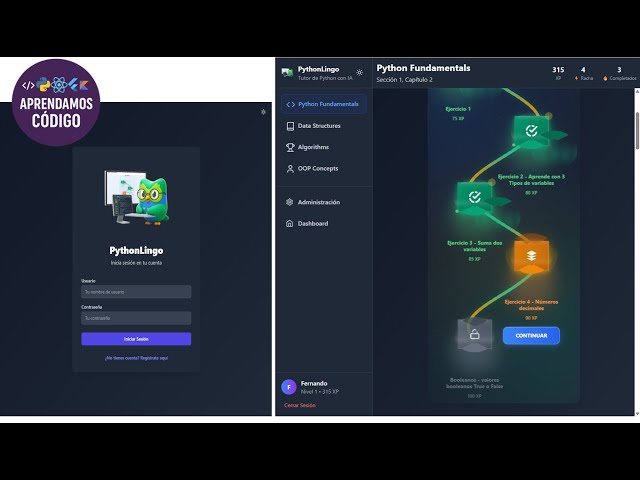Click the Contraseña input field
The image size is (640, 480).
click(x=136, y=318)
